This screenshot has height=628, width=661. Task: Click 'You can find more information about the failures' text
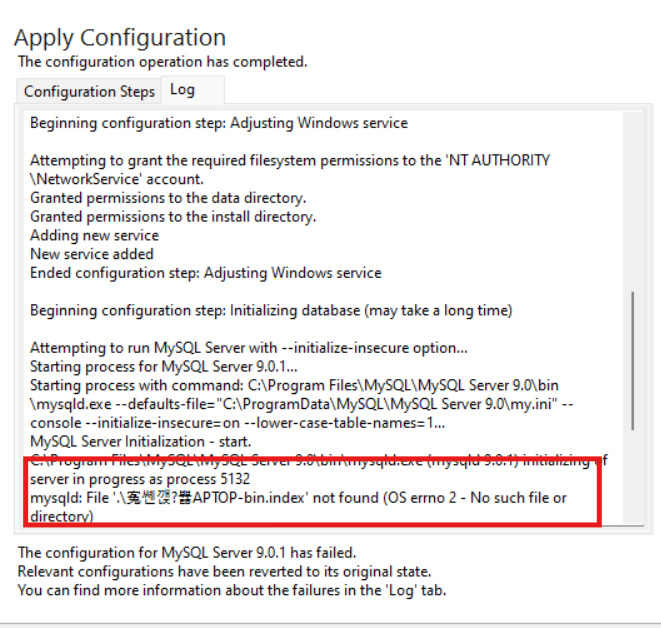coord(232,590)
